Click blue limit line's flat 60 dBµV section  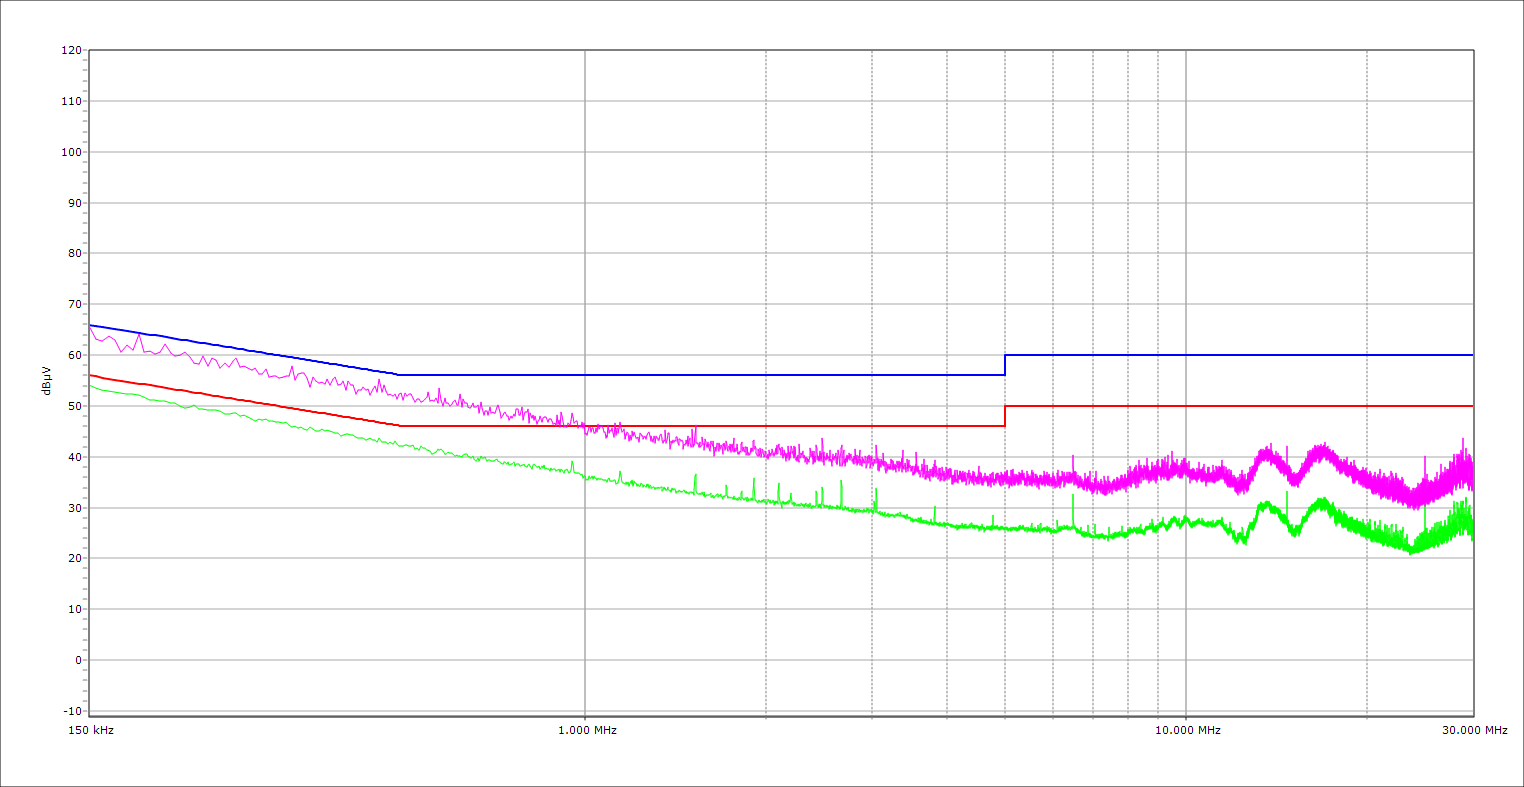1240,355
